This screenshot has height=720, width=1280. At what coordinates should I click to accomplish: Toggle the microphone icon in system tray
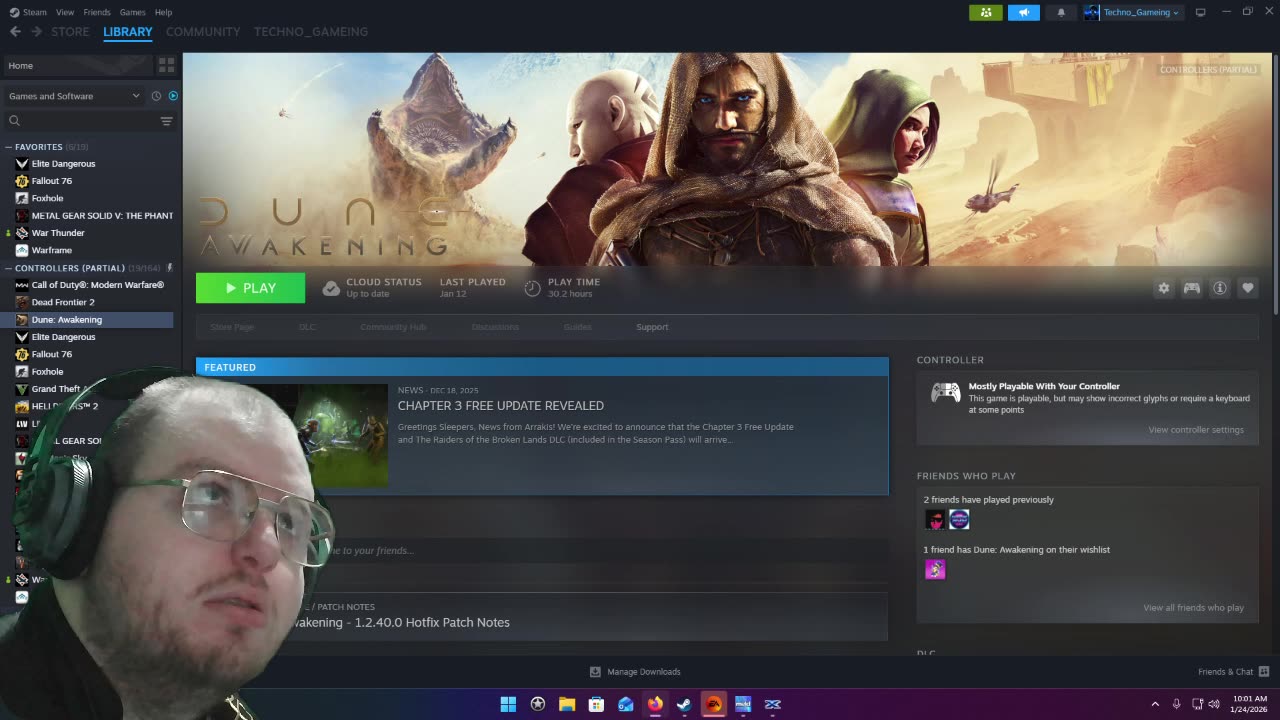pos(1176,704)
